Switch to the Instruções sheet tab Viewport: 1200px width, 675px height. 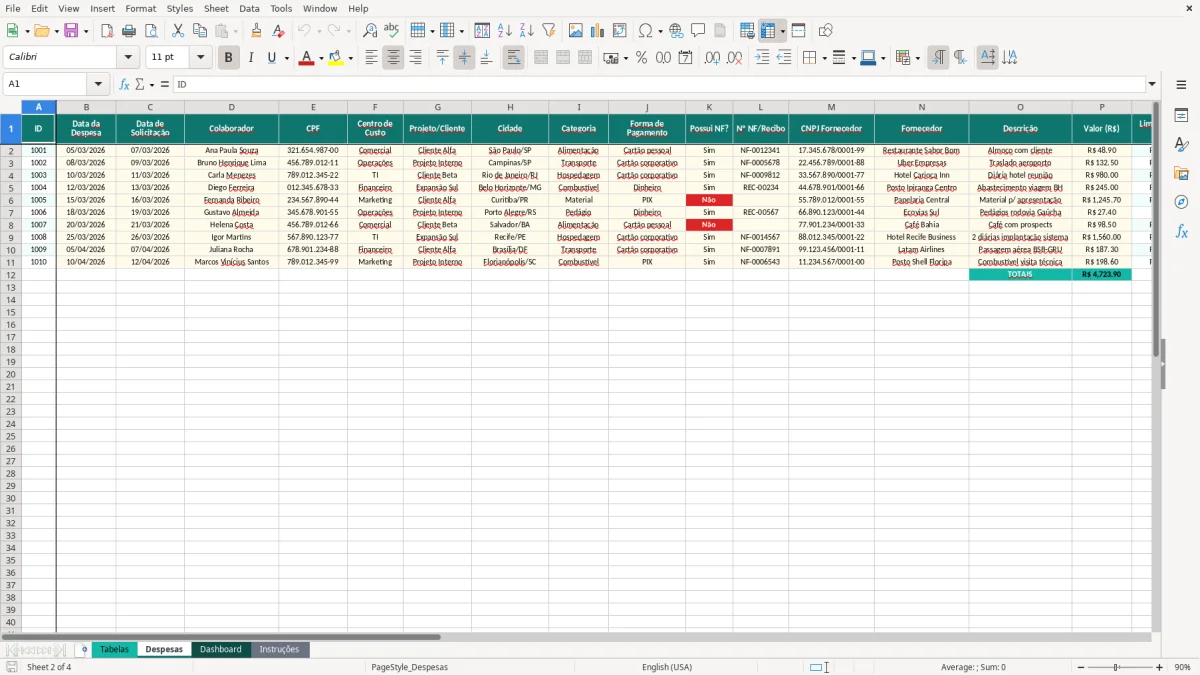[x=280, y=649]
